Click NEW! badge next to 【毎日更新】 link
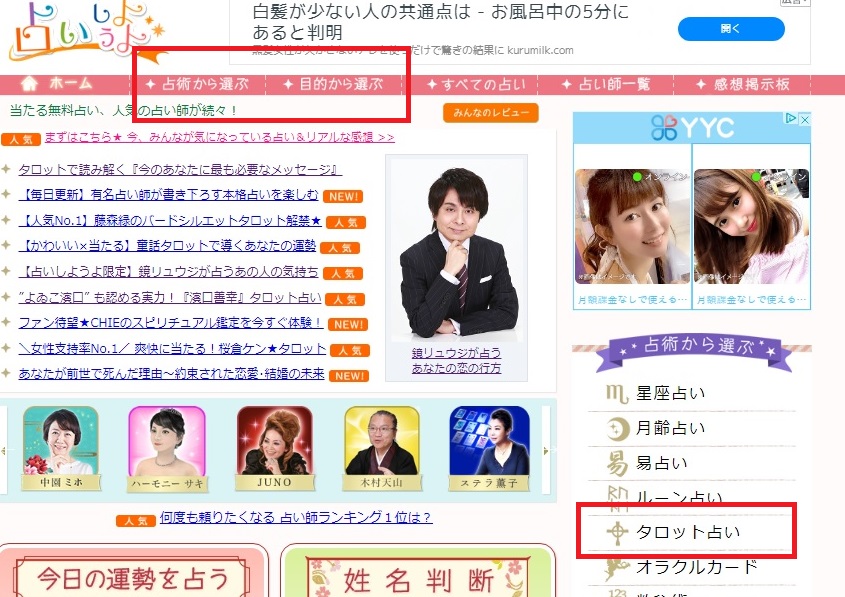The width and height of the screenshot is (845, 597). click(343, 197)
